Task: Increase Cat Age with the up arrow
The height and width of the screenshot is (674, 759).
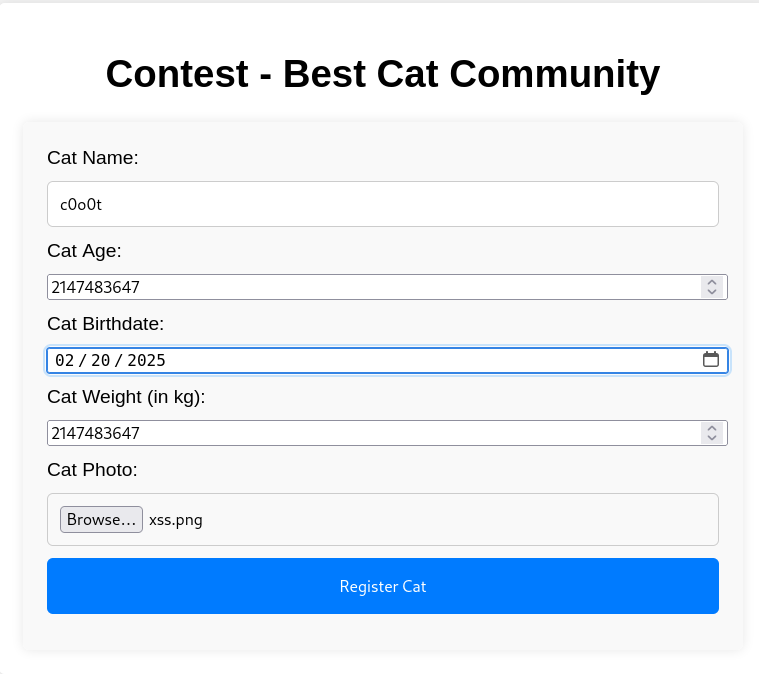Action: (x=712, y=282)
